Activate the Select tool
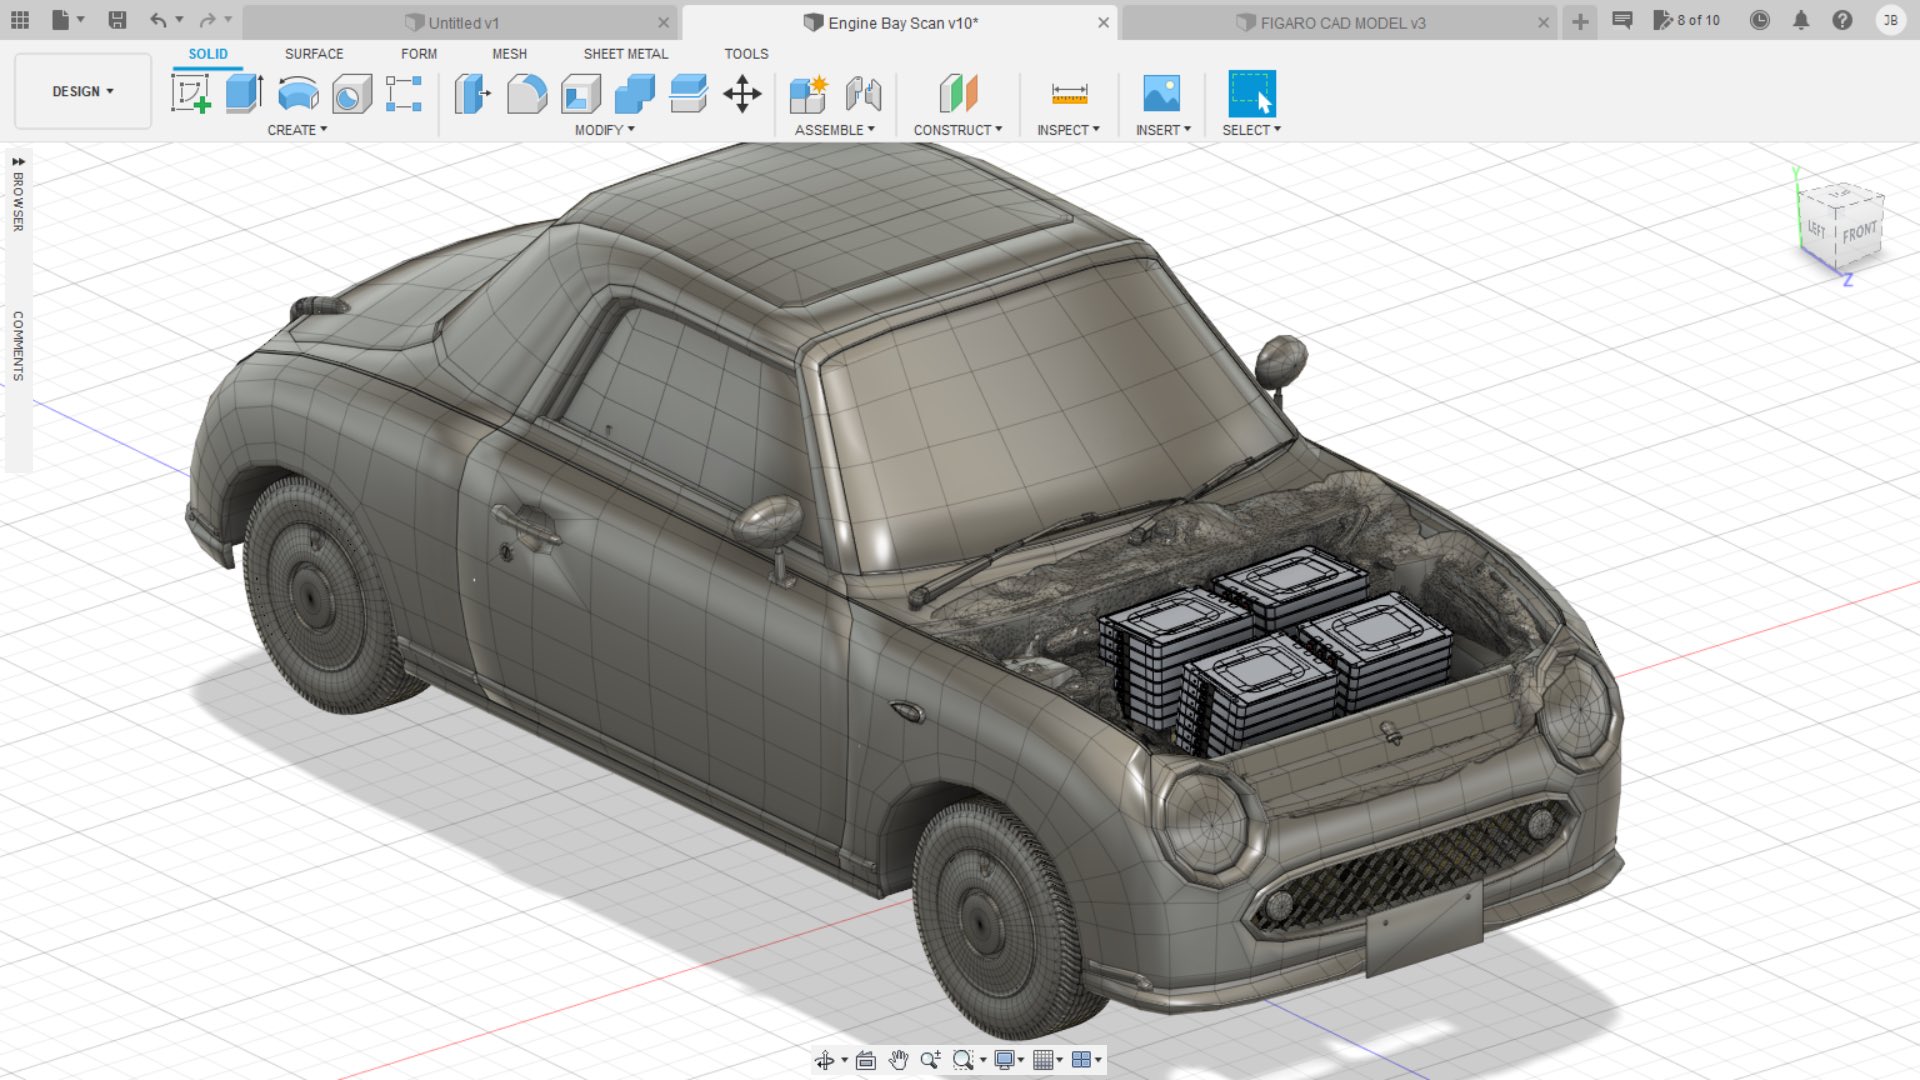The width and height of the screenshot is (1920, 1080). click(x=1251, y=94)
